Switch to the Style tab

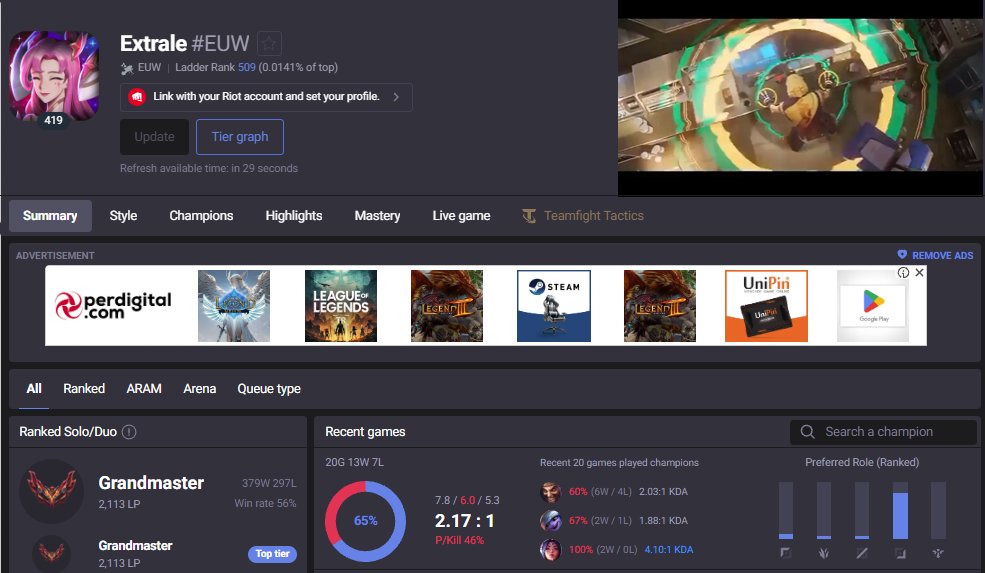tap(123, 216)
